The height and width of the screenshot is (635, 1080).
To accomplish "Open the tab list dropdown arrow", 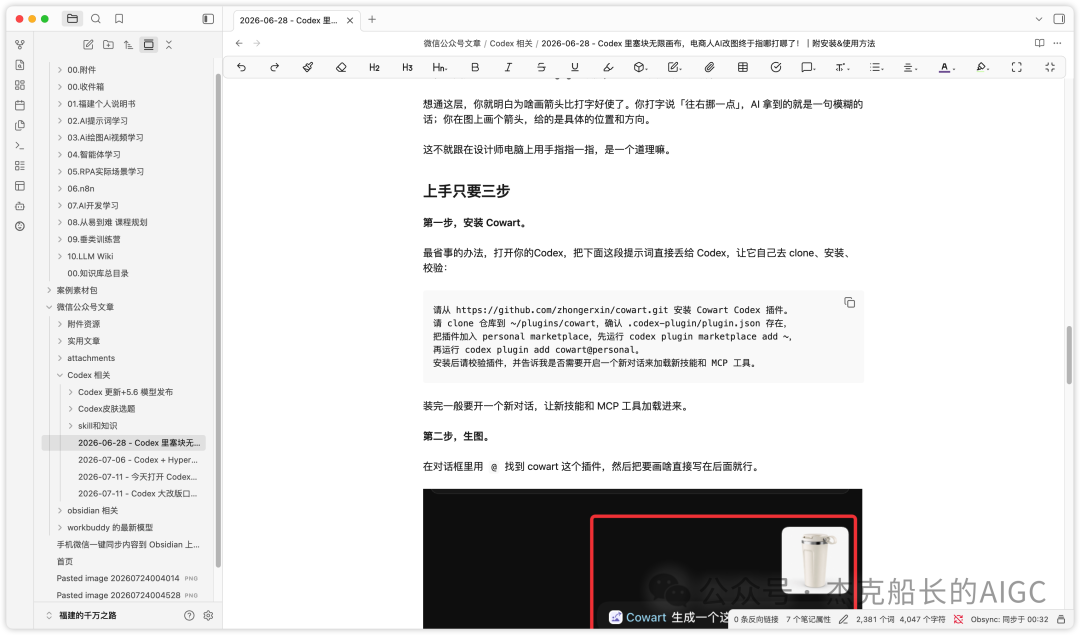I will point(1039,19).
